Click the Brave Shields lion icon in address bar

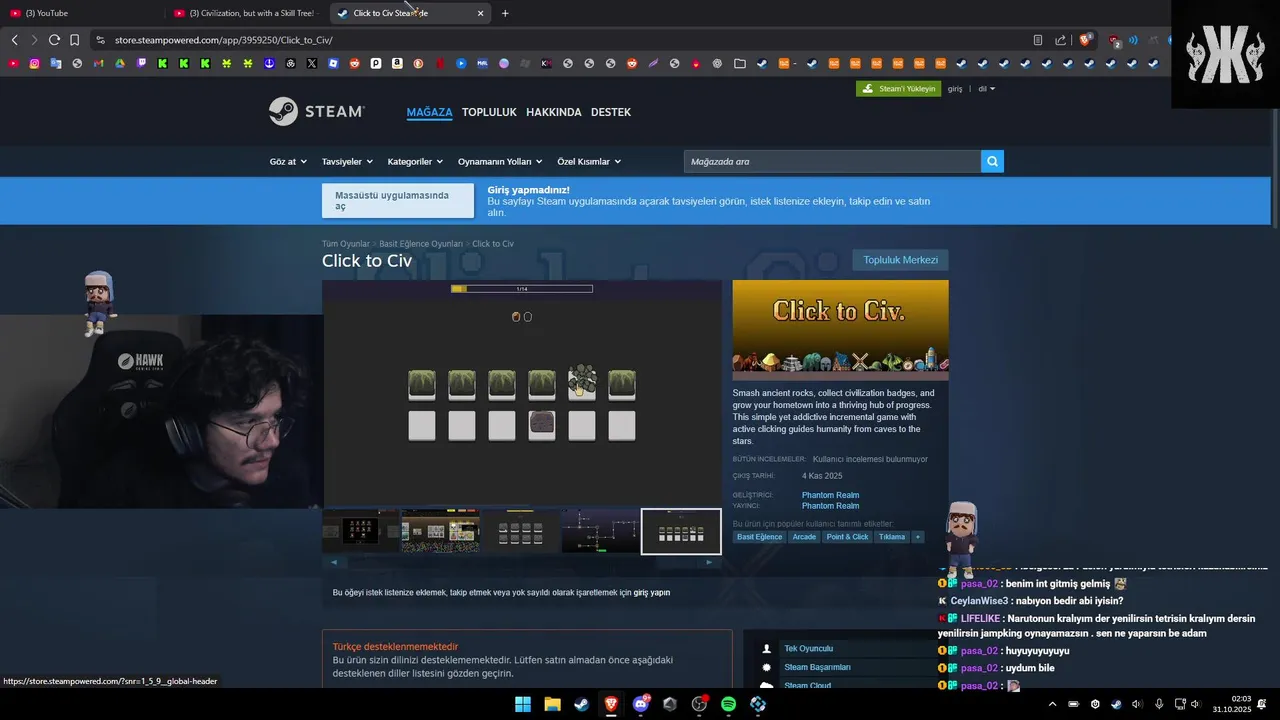point(1085,40)
